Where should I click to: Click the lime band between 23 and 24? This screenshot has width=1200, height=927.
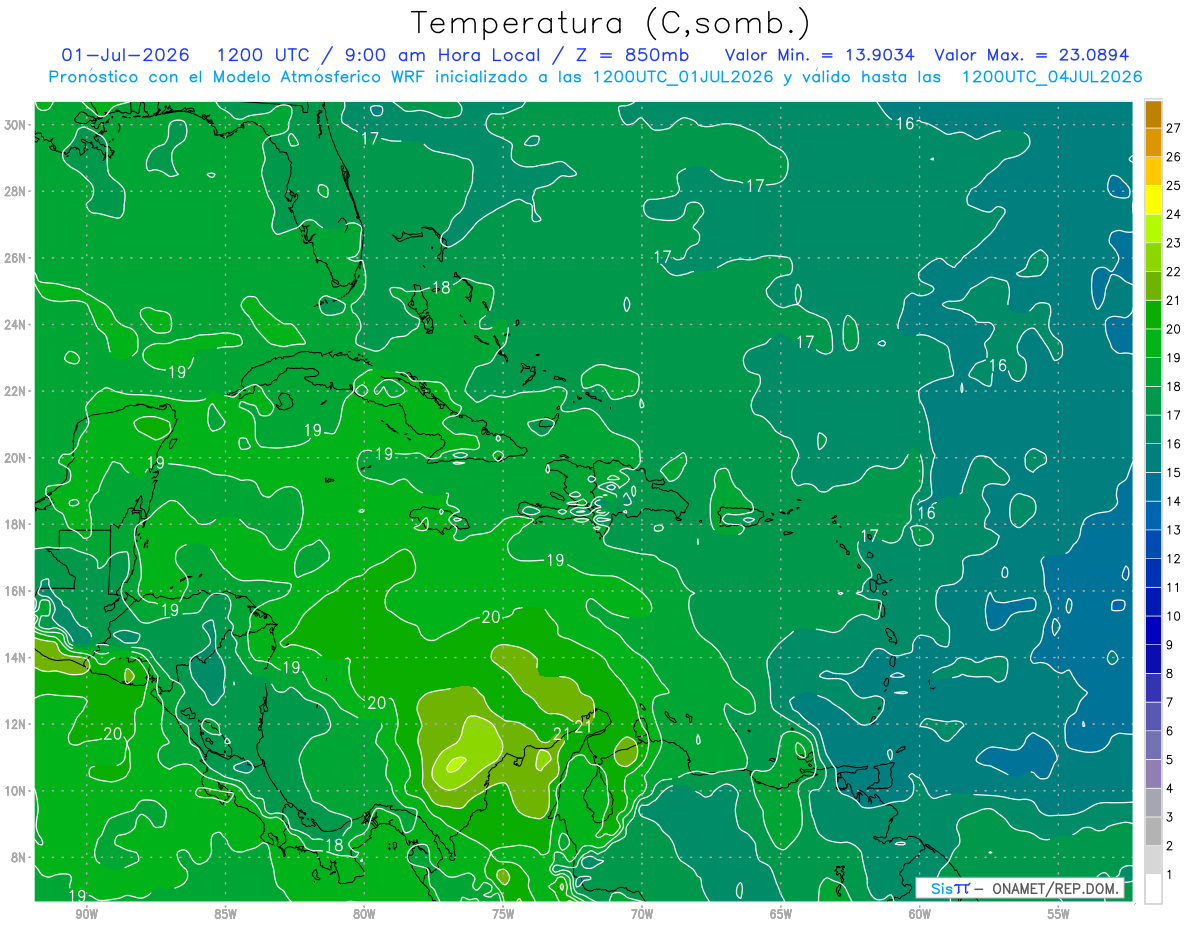pyautogui.click(x=1153, y=228)
